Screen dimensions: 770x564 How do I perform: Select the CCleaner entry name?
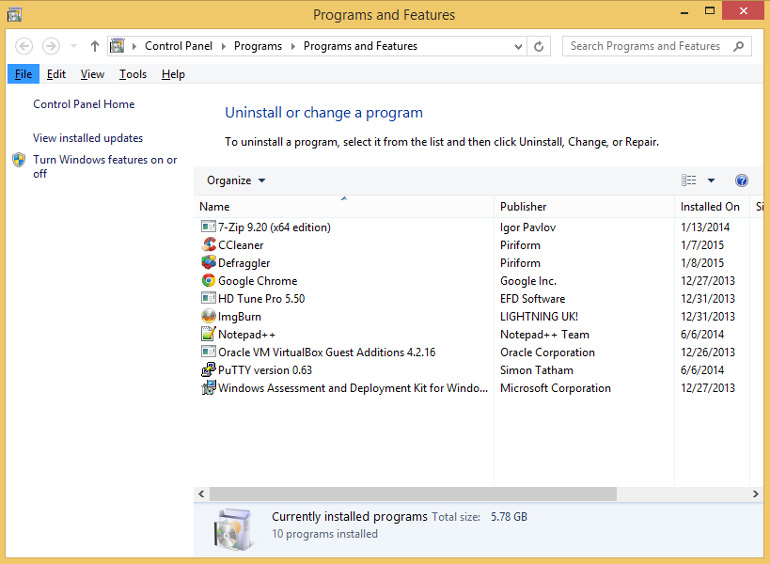click(x=241, y=245)
